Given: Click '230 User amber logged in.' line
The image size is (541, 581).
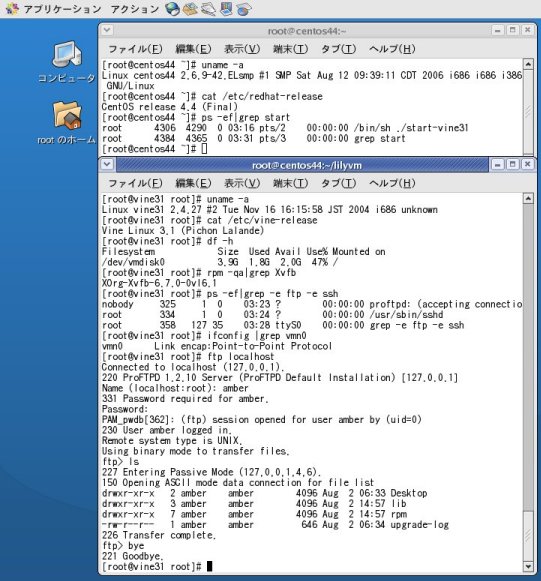Looking at the screenshot, I should click(x=167, y=430).
